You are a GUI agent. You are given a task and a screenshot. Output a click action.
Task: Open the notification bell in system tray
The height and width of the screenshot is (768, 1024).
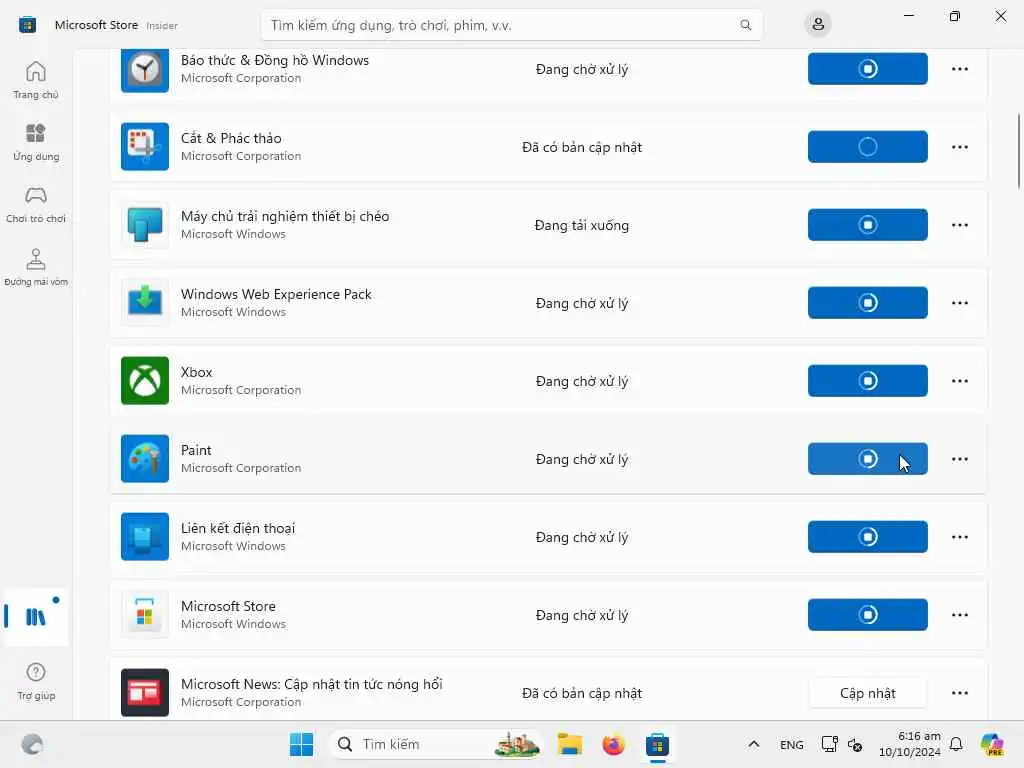point(956,744)
